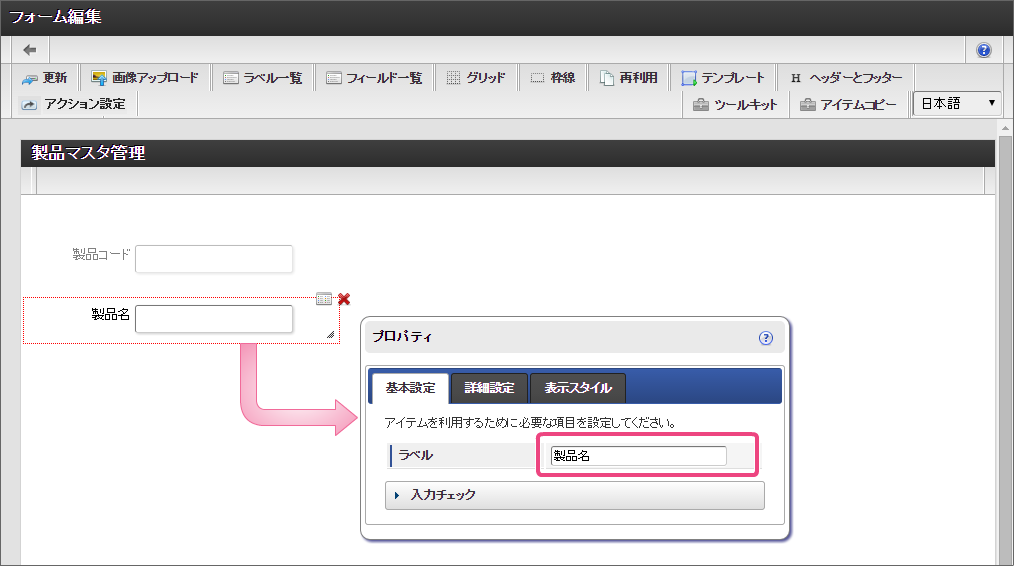Click the 再利用 reuse button

click(x=629, y=78)
